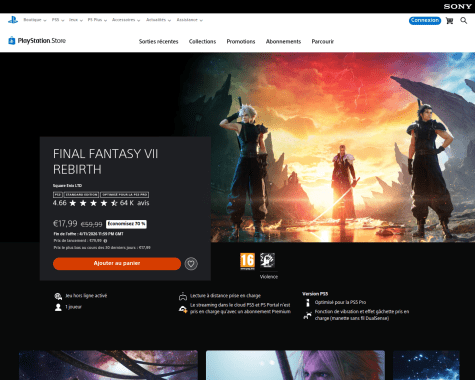Click the PlayStation Store bag icon

coord(12,41)
